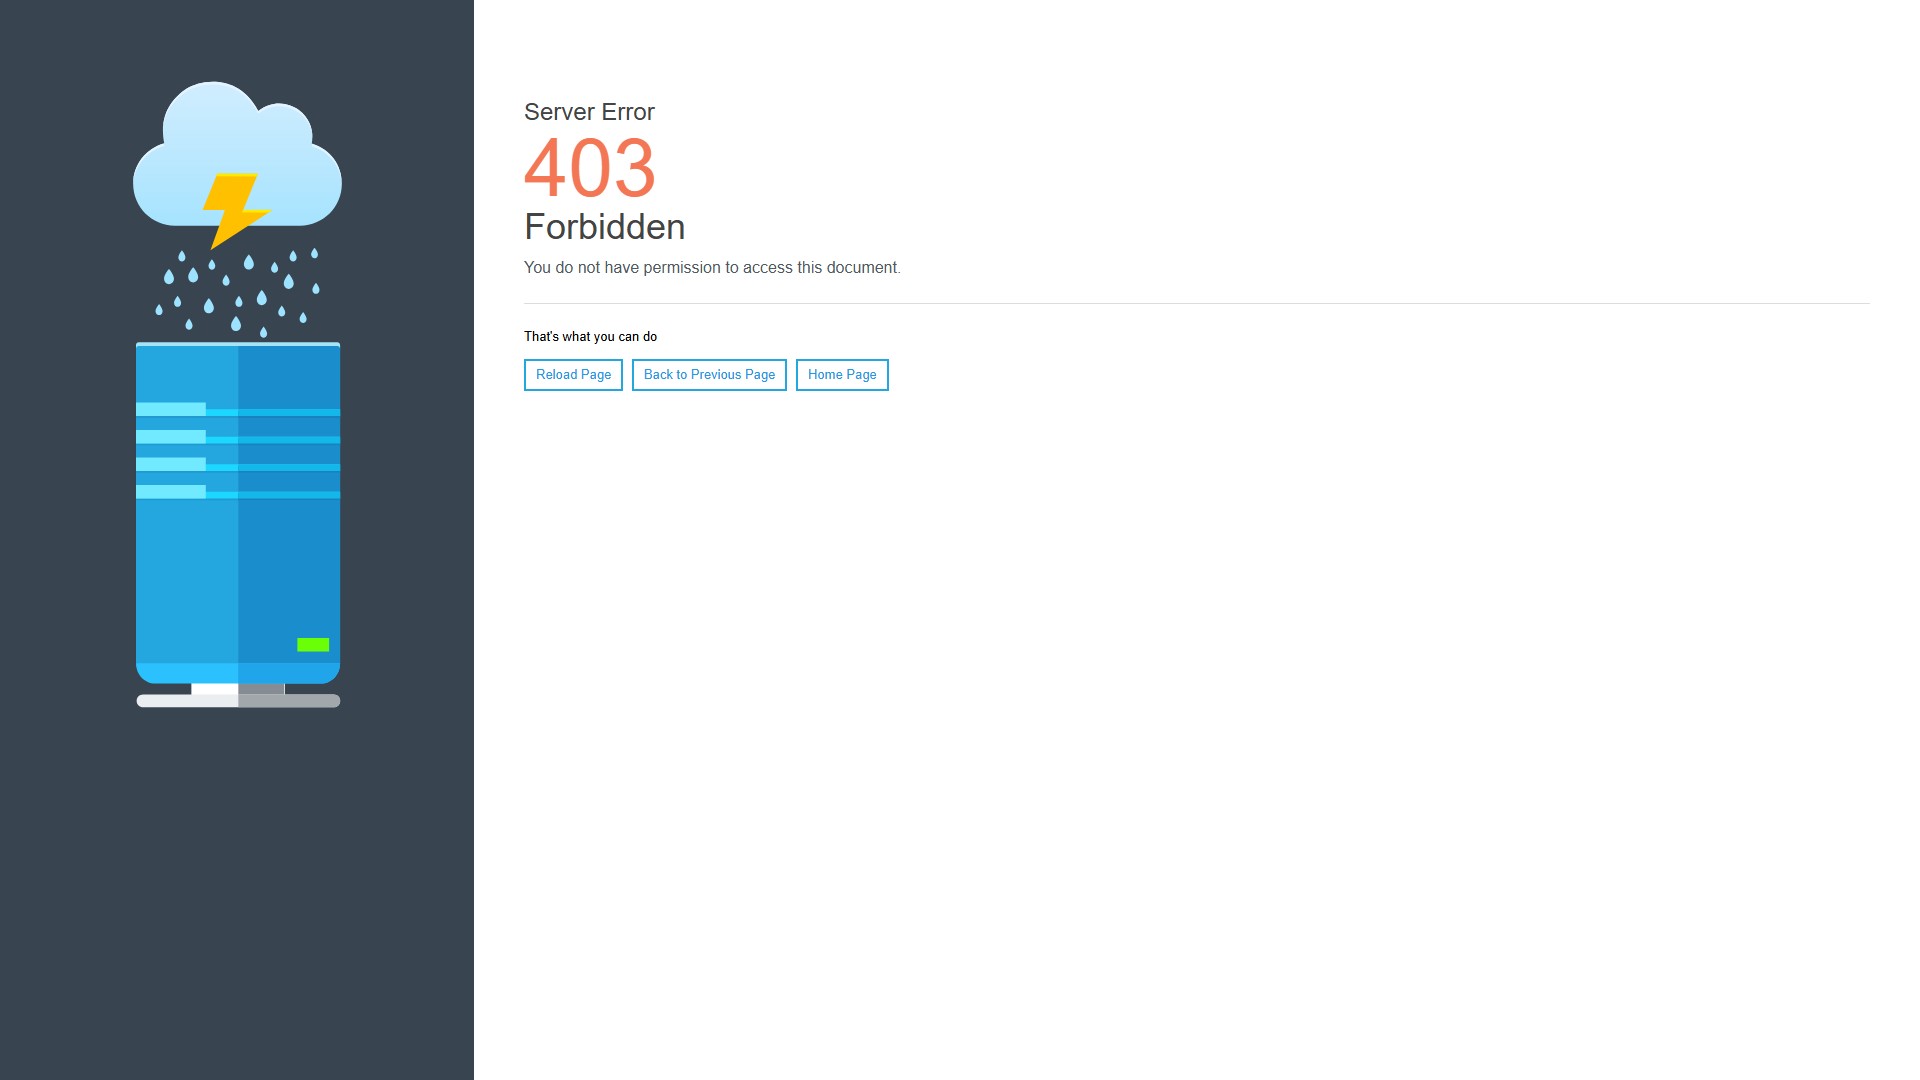Click the bottom light-cyan drive slot on server

pos(171,492)
